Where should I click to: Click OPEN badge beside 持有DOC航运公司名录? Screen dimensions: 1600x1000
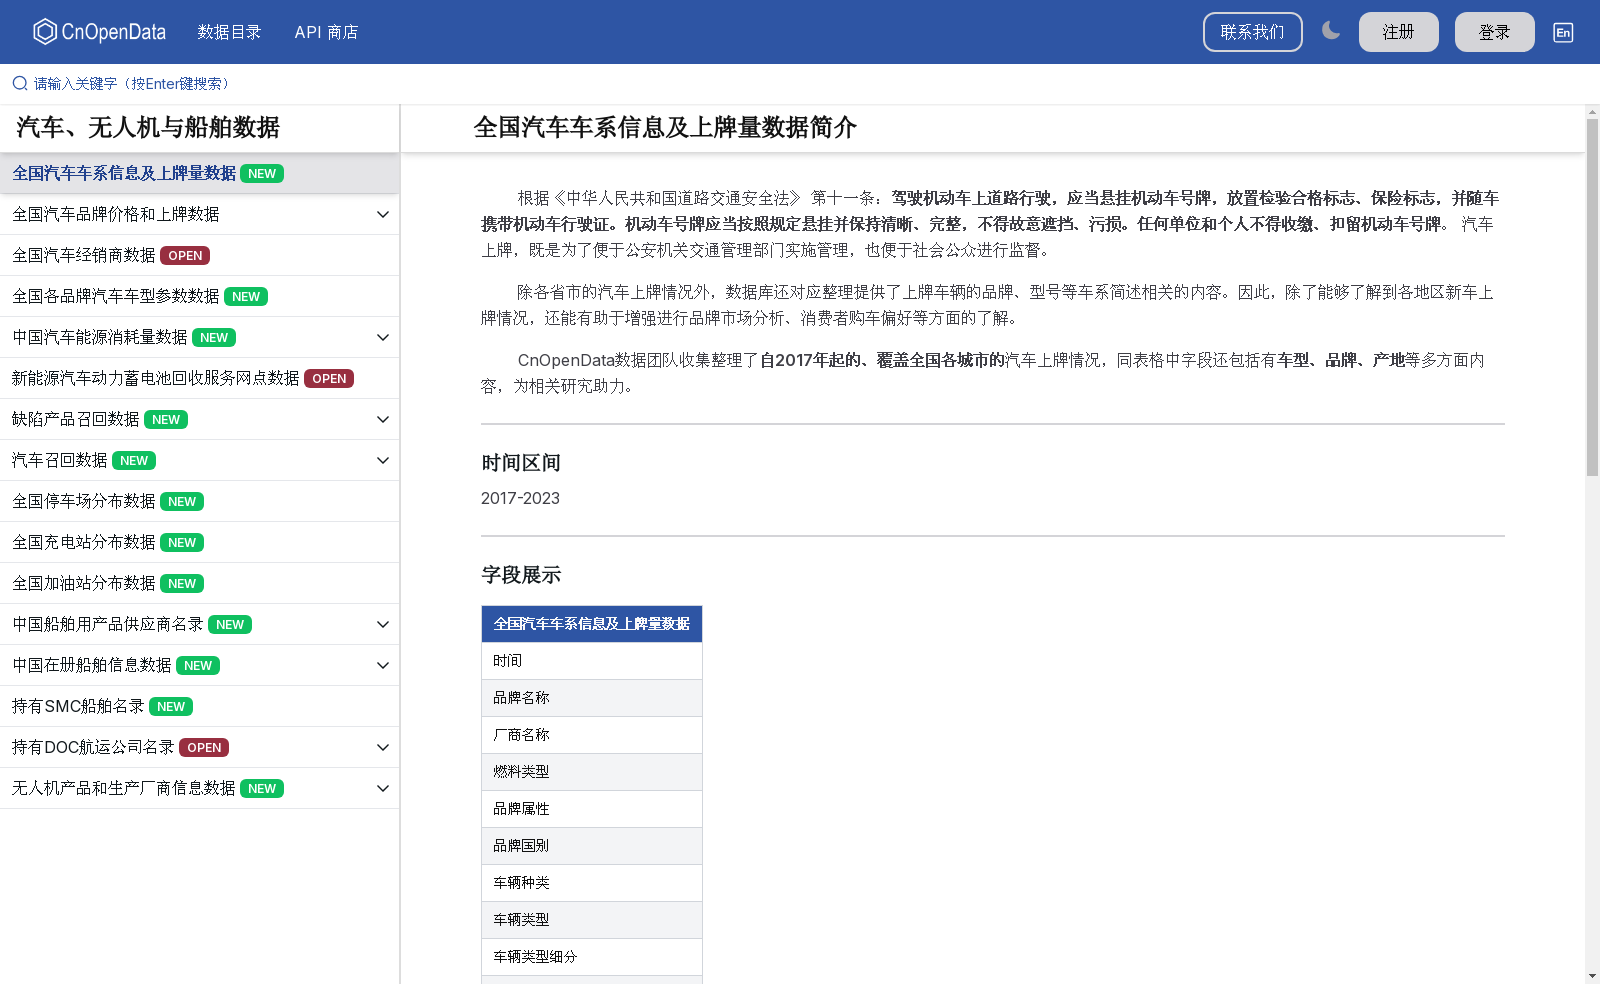204,748
